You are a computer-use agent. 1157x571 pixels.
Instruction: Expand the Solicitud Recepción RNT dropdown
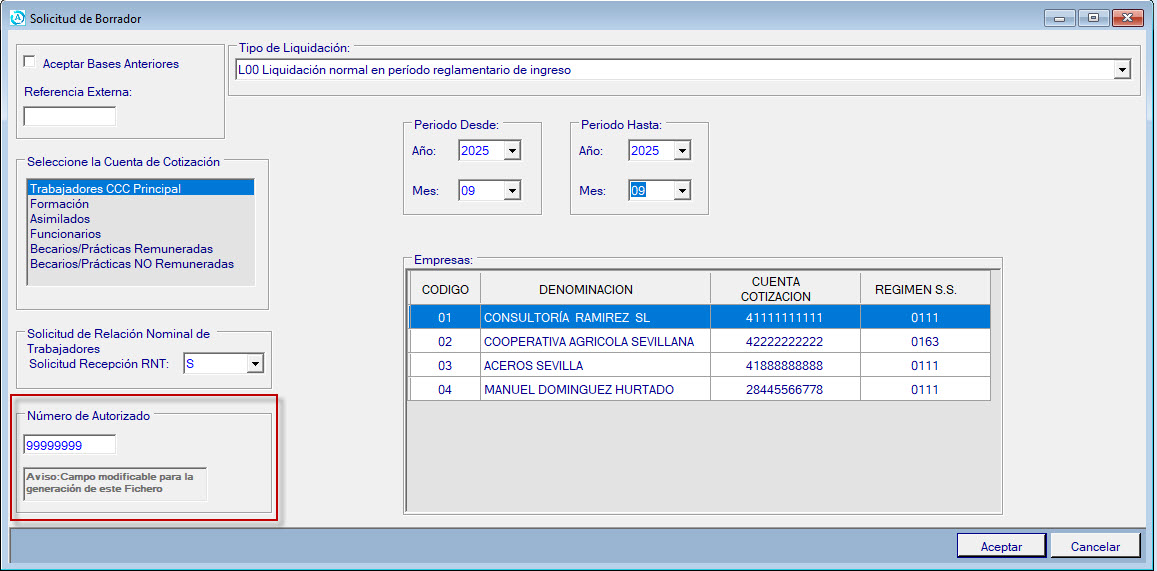coord(254,364)
